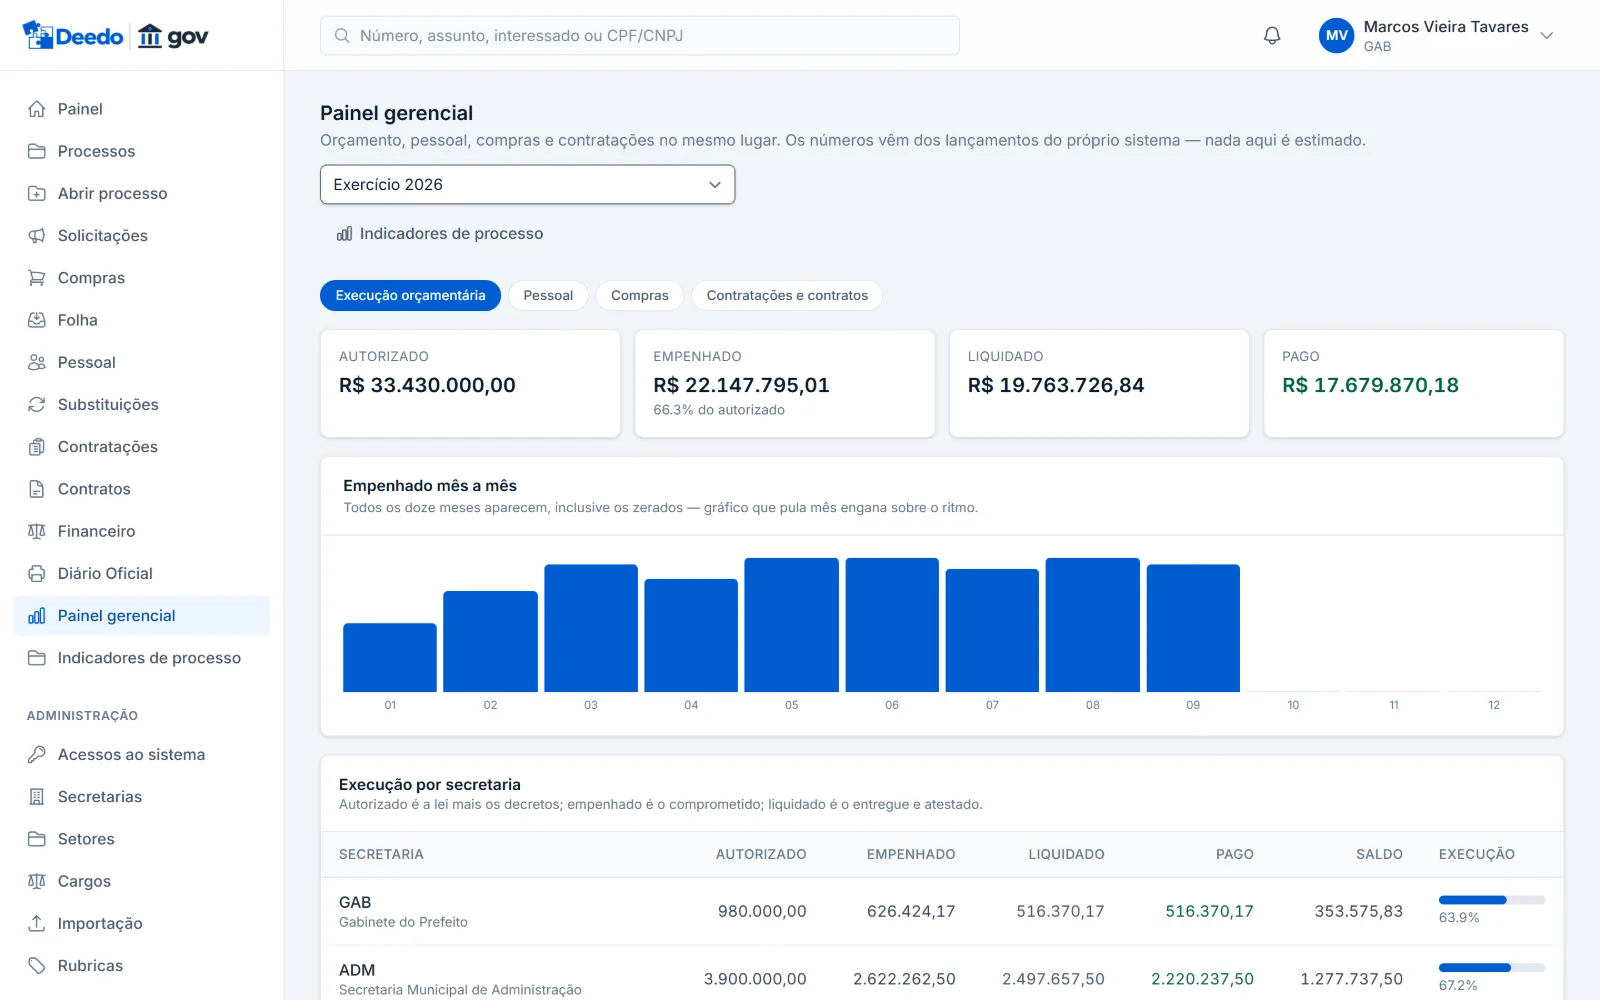Click the Autorizado value R$ 33.430.000,00
The image size is (1600, 1000).
click(x=427, y=385)
